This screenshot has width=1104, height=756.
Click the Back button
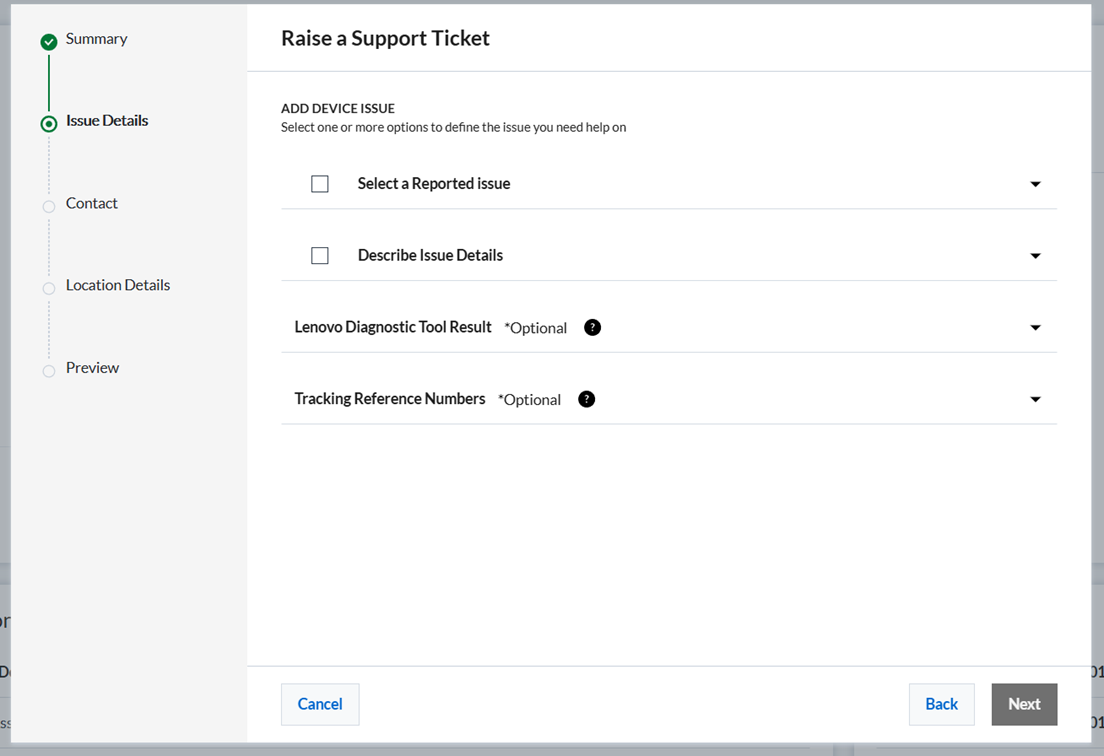click(941, 704)
